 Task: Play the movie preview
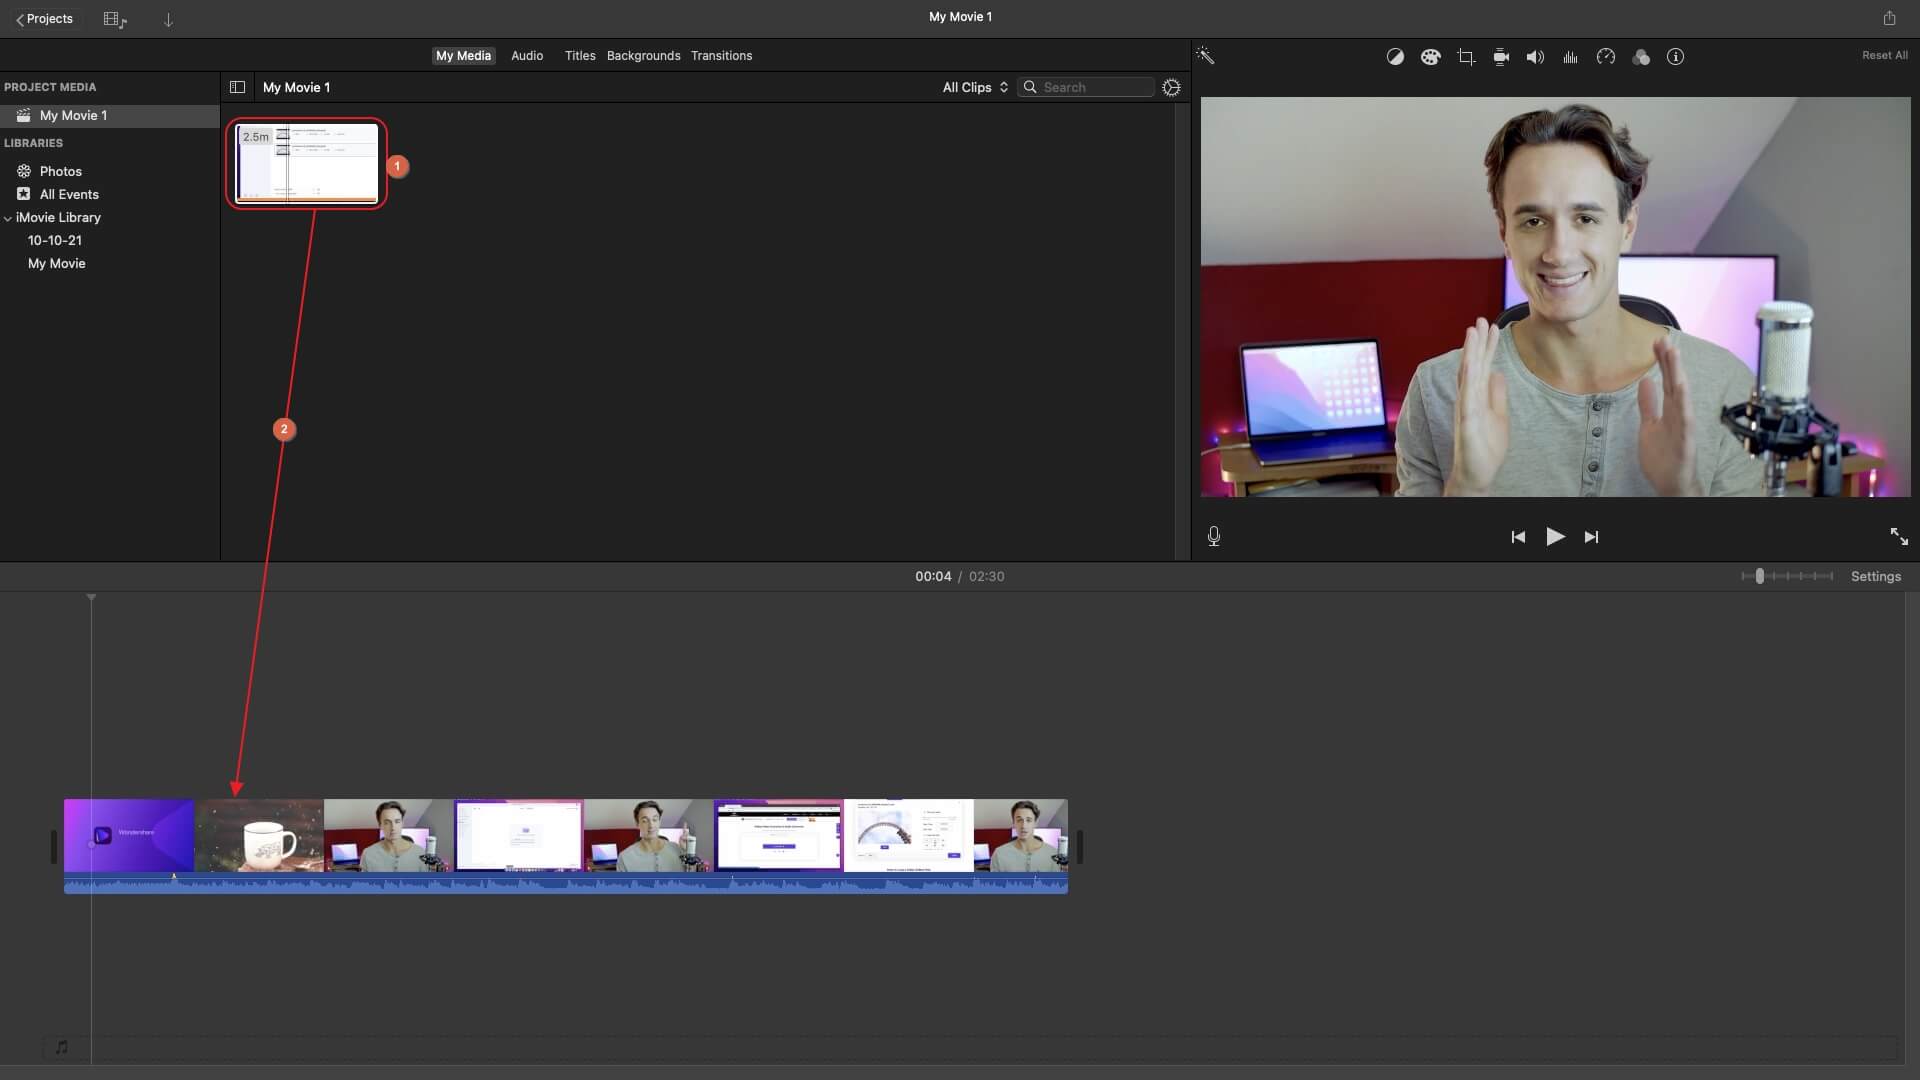(1555, 537)
